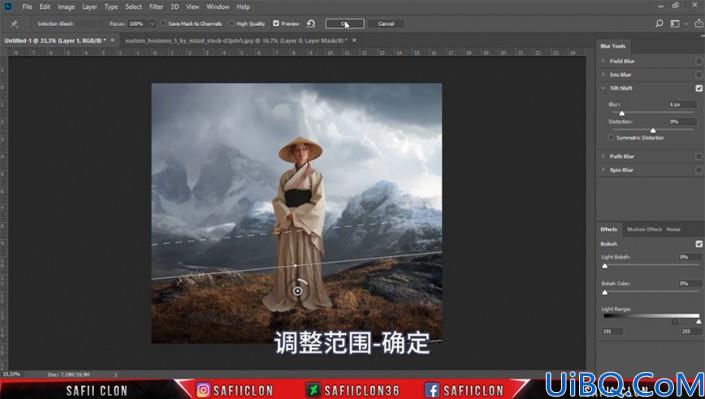Click the tilt-shift blur center pin

[297, 291]
